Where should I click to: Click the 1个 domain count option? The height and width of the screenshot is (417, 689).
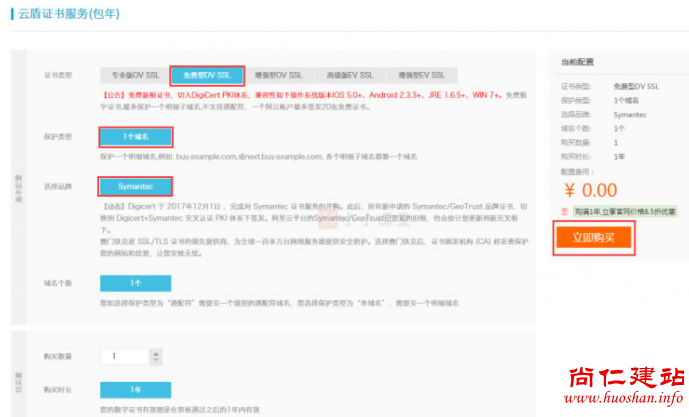pyautogui.click(x=135, y=283)
